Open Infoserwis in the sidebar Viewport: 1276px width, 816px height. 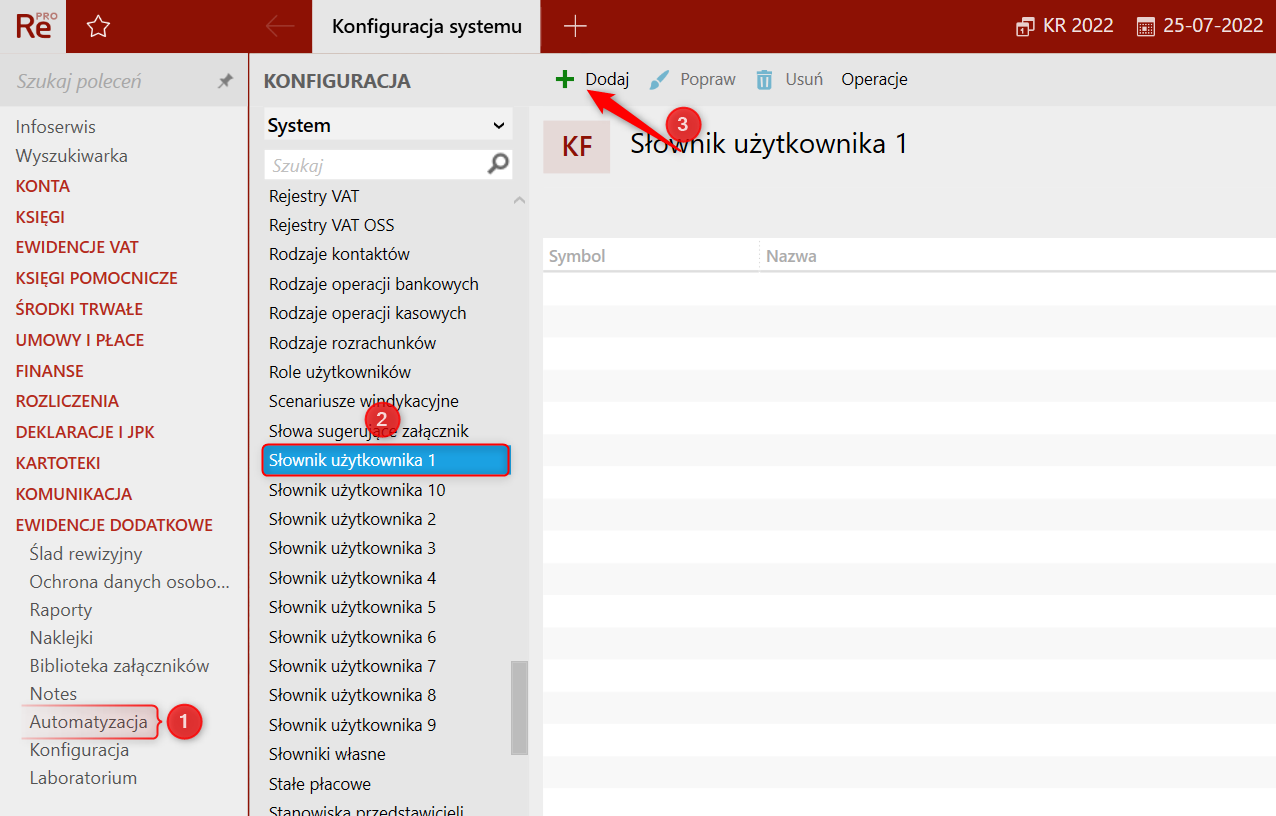click(56, 127)
